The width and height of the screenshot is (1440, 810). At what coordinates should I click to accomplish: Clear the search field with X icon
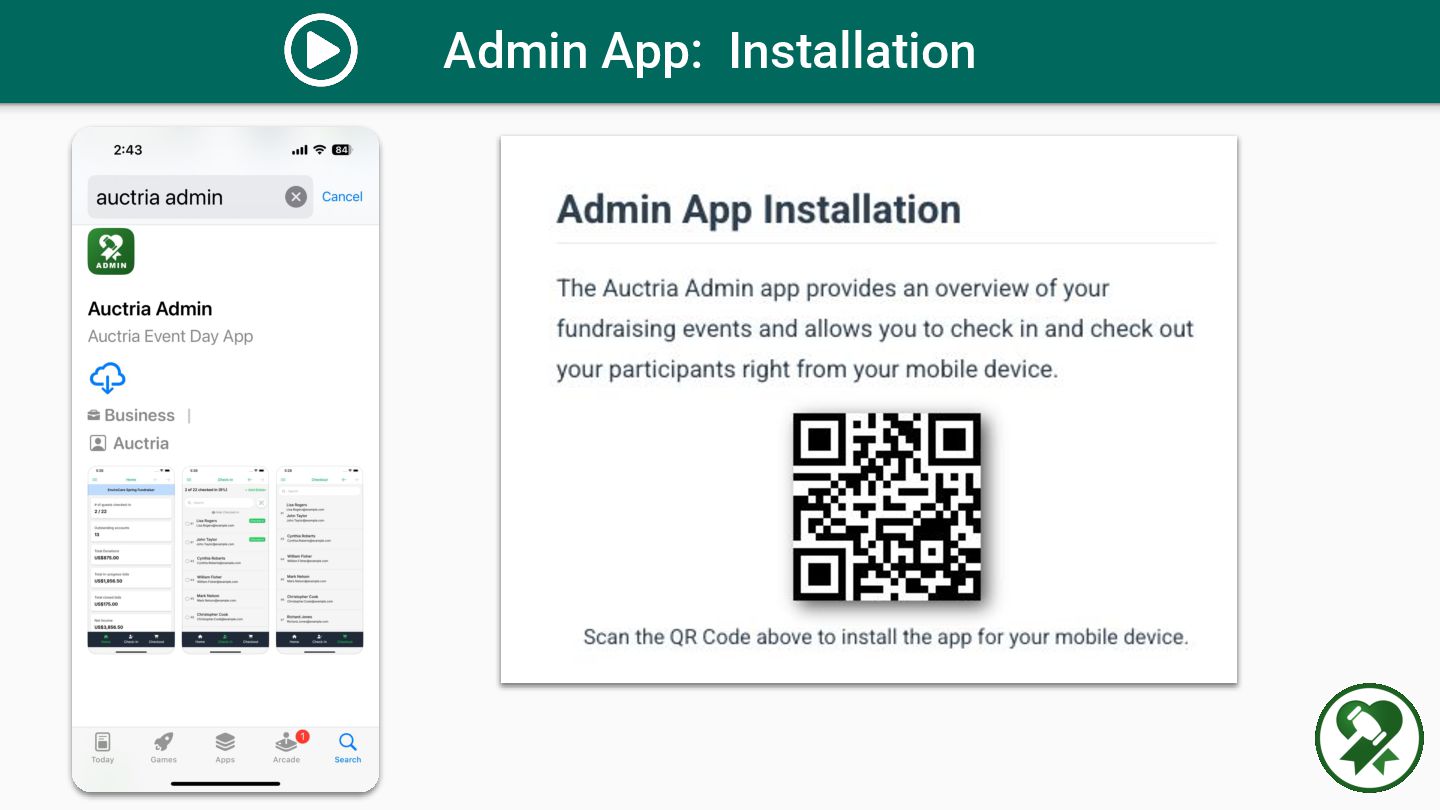[295, 197]
